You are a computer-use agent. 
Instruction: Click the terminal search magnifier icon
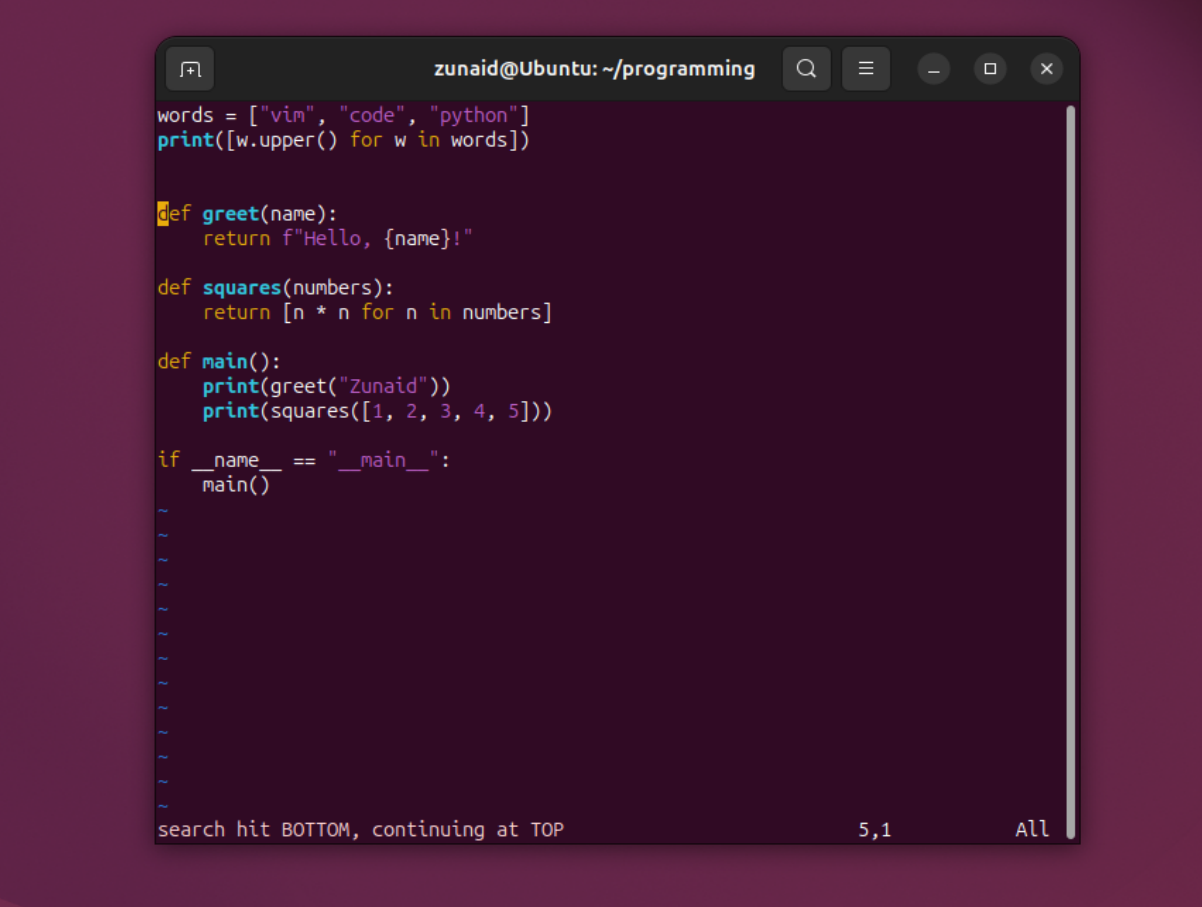click(x=806, y=69)
